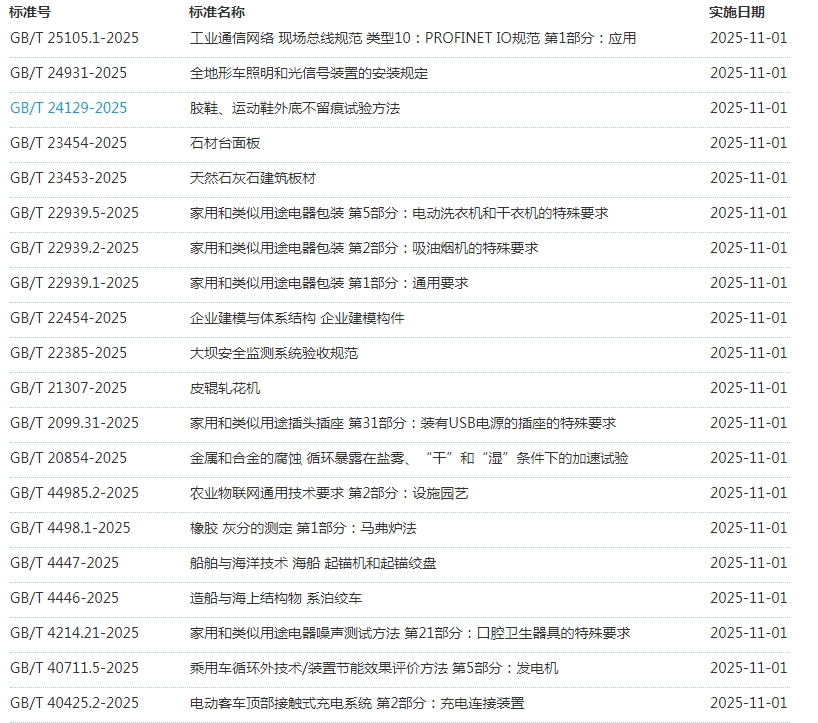Image resolution: width=818 pixels, height=723 pixels.
Task: Click on GB/T 22385-2025
Action: point(69,353)
